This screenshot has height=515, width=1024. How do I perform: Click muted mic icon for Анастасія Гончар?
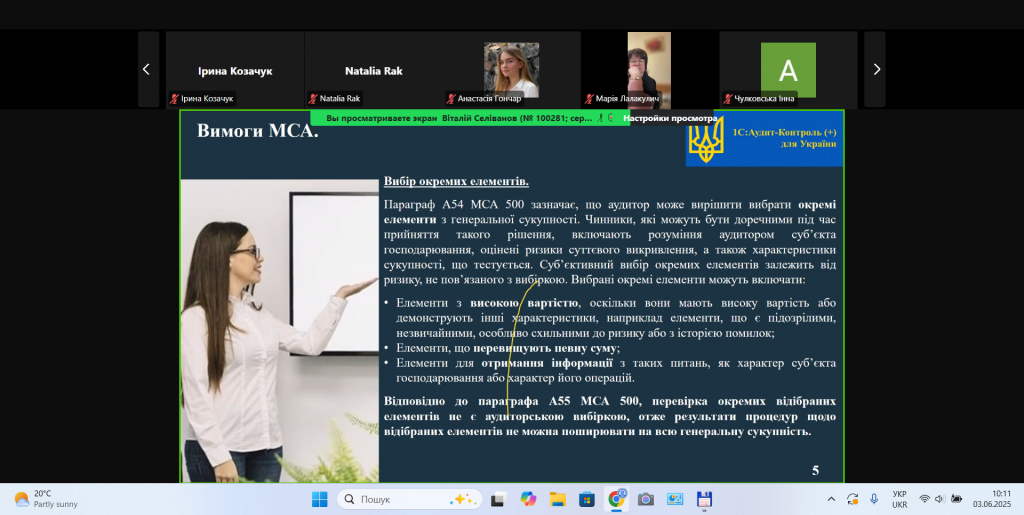click(x=451, y=99)
